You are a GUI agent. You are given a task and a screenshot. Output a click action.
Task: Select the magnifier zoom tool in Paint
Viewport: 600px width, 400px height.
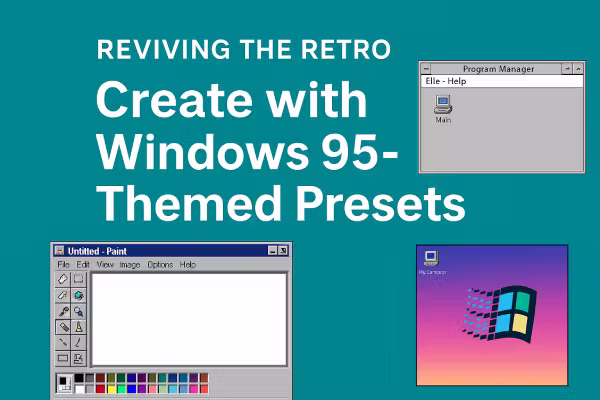(78, 311)
